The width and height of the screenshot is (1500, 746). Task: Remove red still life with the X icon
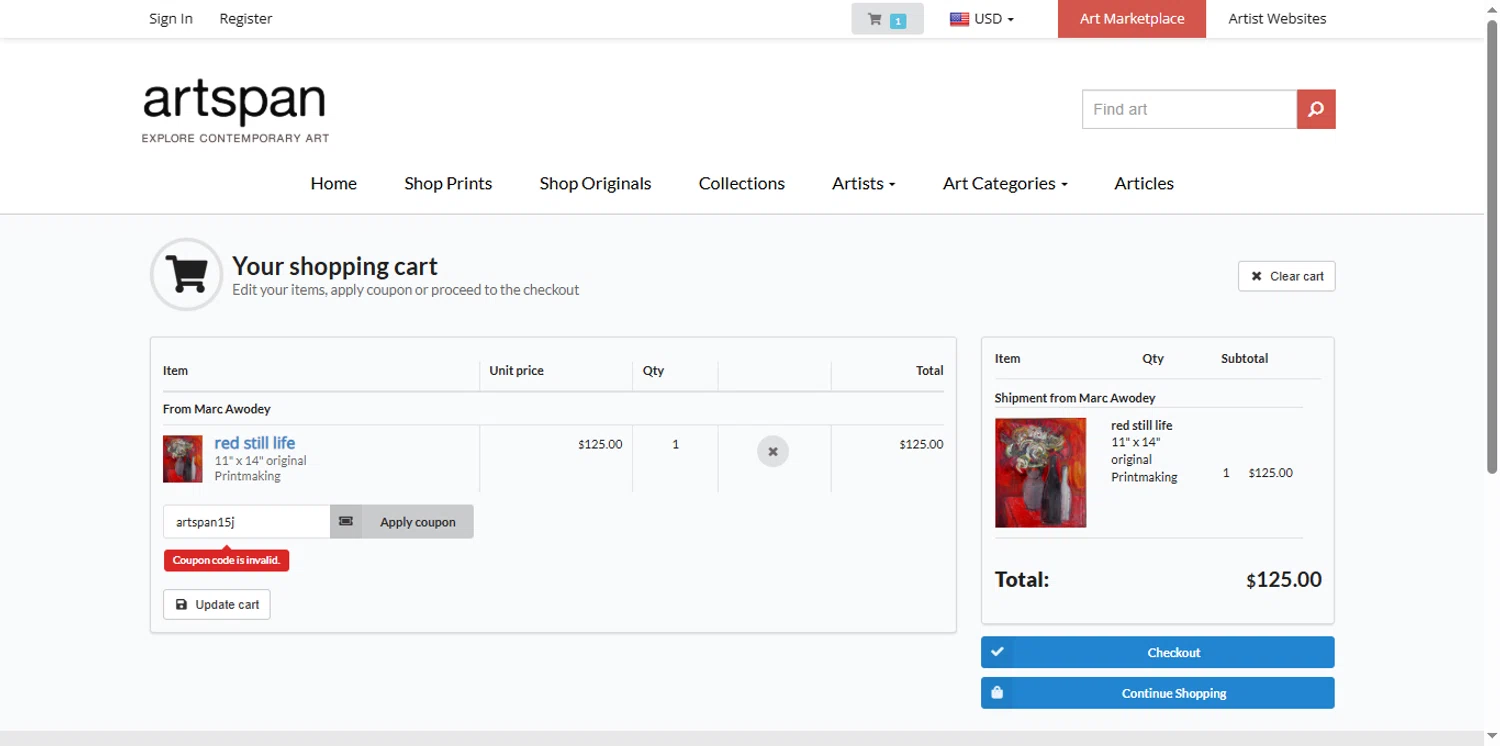point(773,451)
